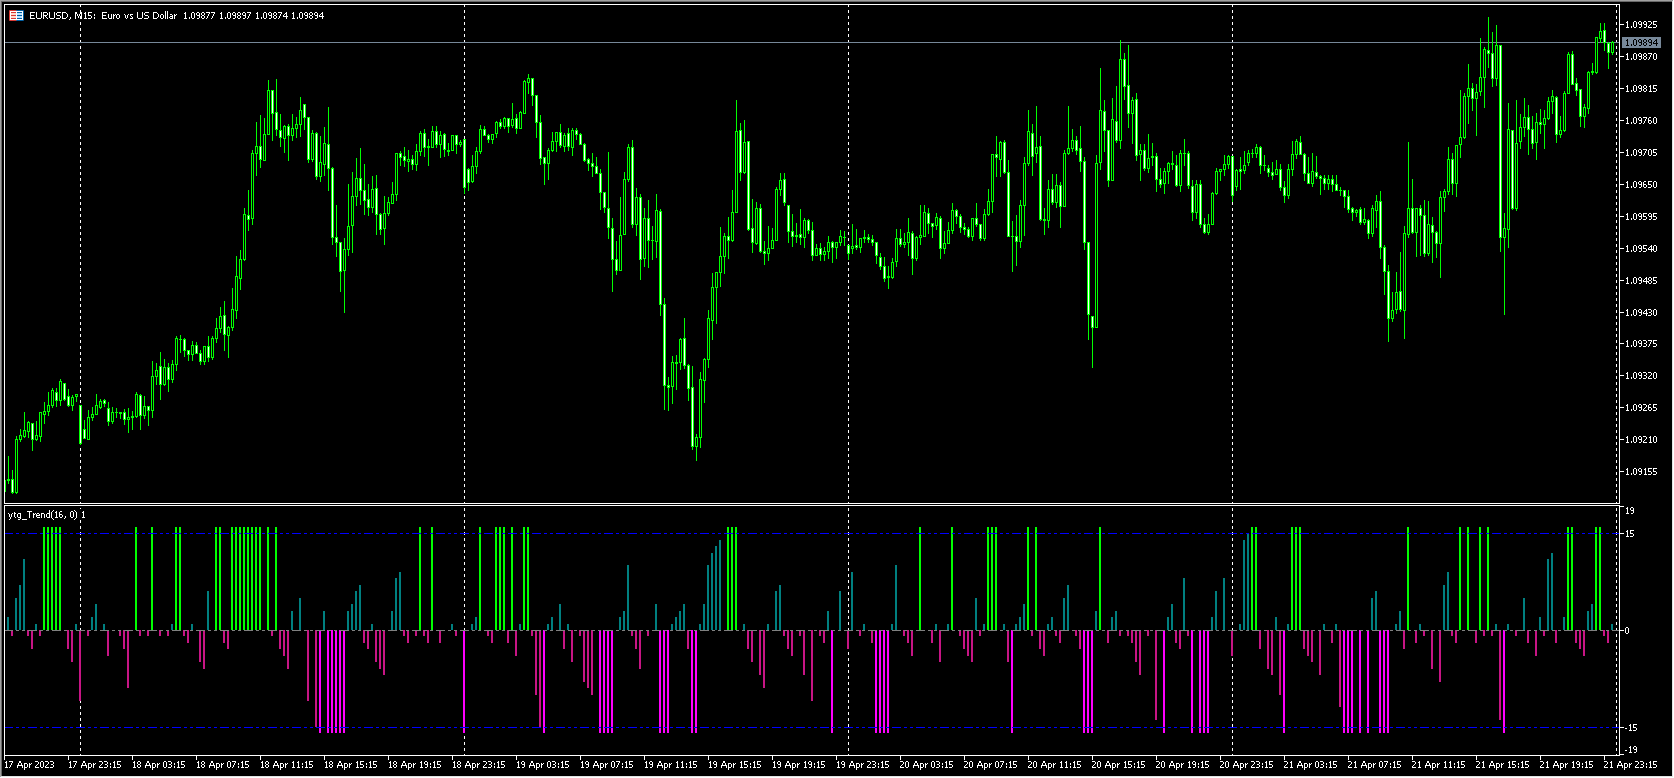The image size is (1674, 778).
Task: Click the indicator scale value 15
Action: coord(1629,534)
